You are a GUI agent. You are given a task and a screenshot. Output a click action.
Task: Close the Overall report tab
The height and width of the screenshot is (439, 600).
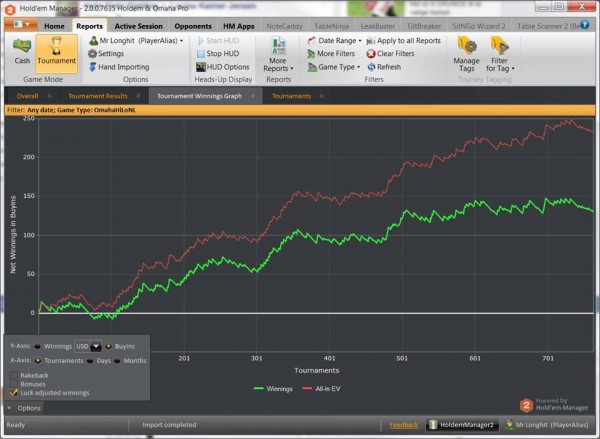click(50, 96)
